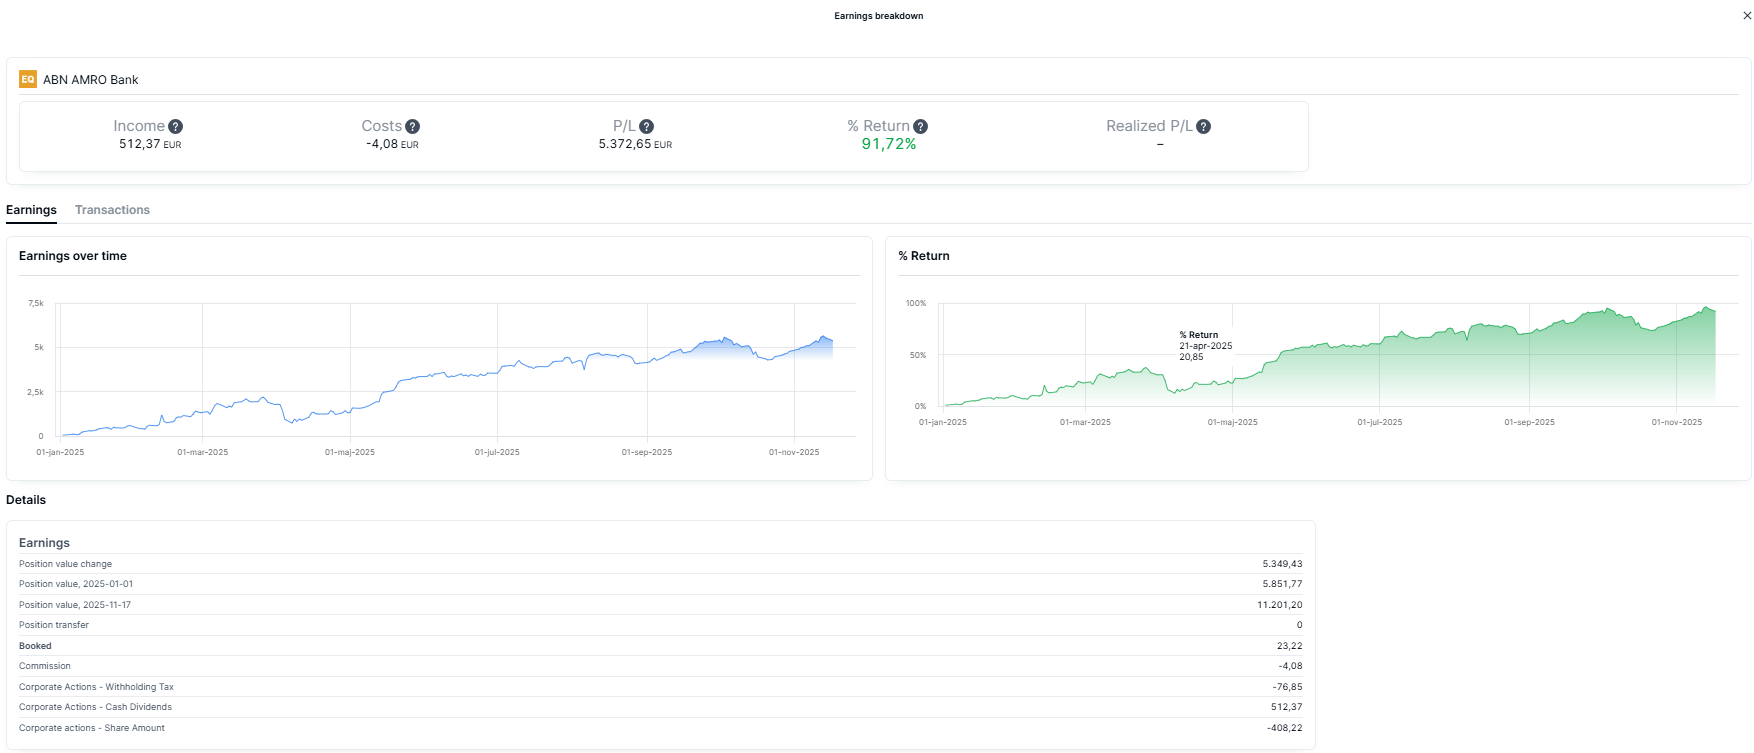This screenshot has height=753, width=1754.
Task: Click the Income help question mark icon
Action: pyautogui.click(x=175, y=127)
